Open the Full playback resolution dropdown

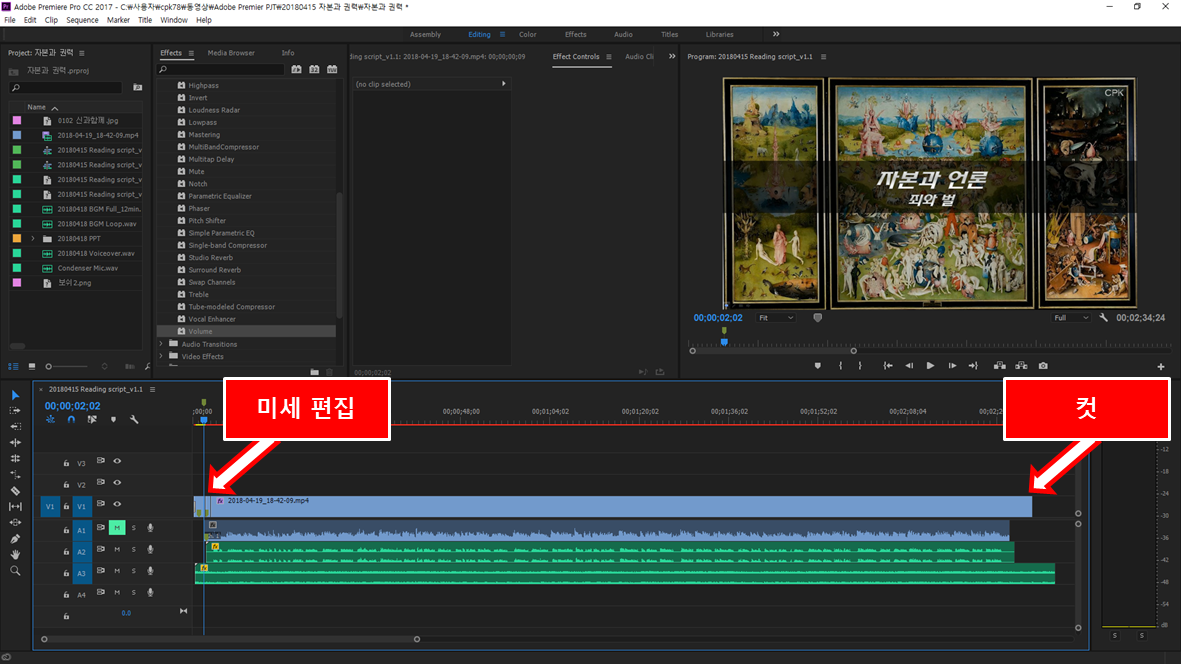point(1071,318)
